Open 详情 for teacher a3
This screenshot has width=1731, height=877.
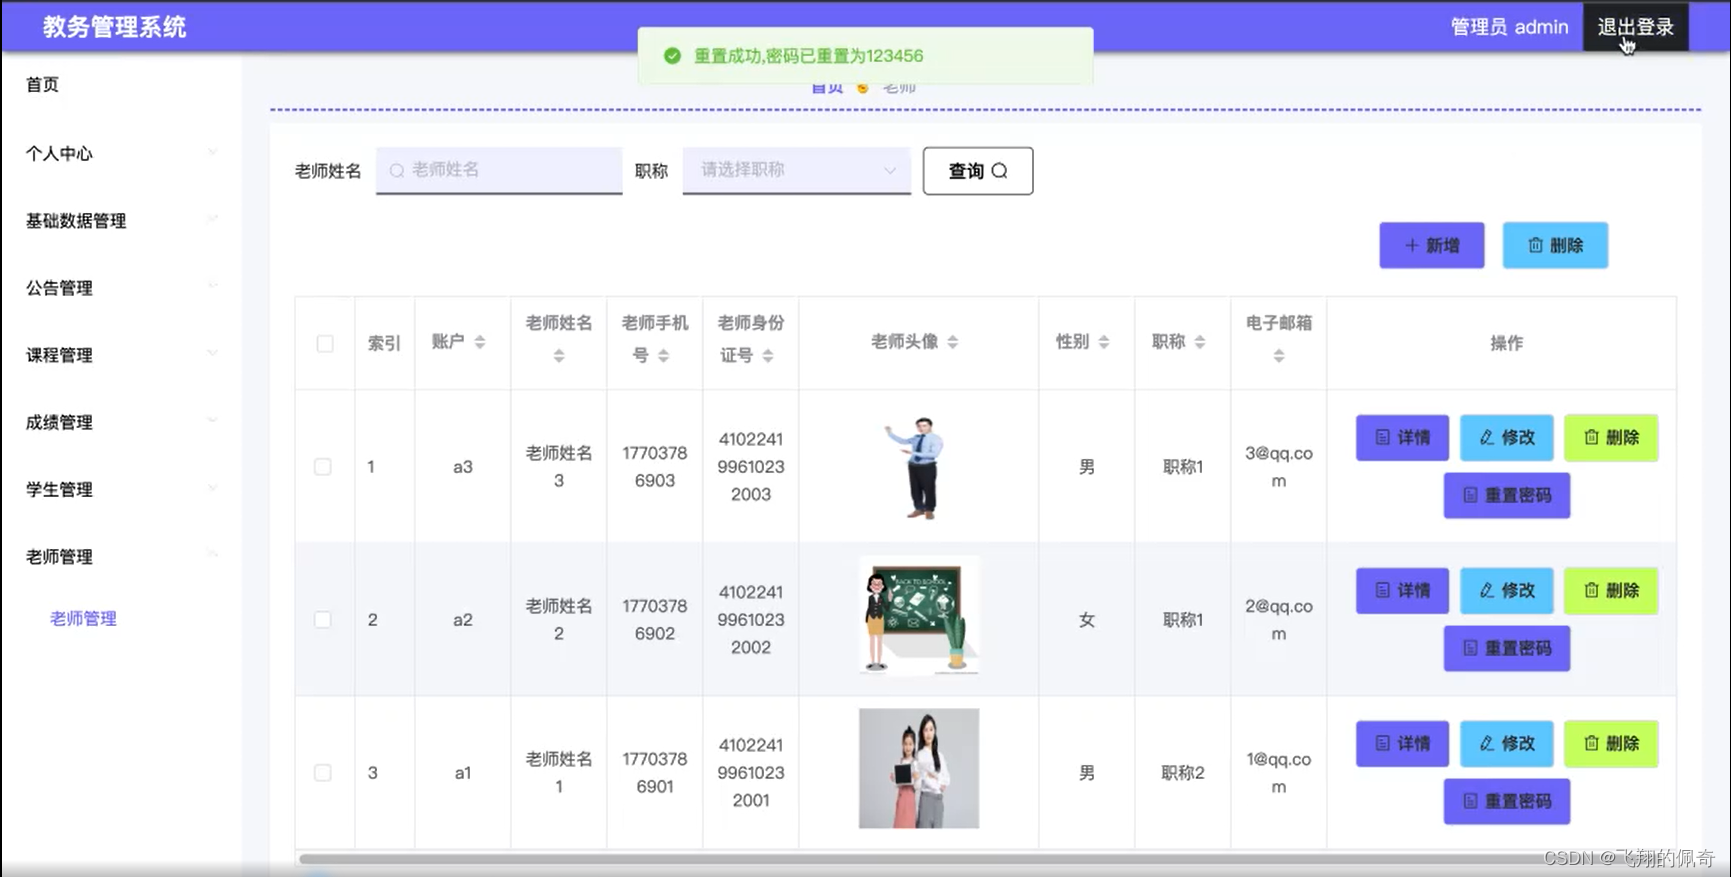(1402, 437)
